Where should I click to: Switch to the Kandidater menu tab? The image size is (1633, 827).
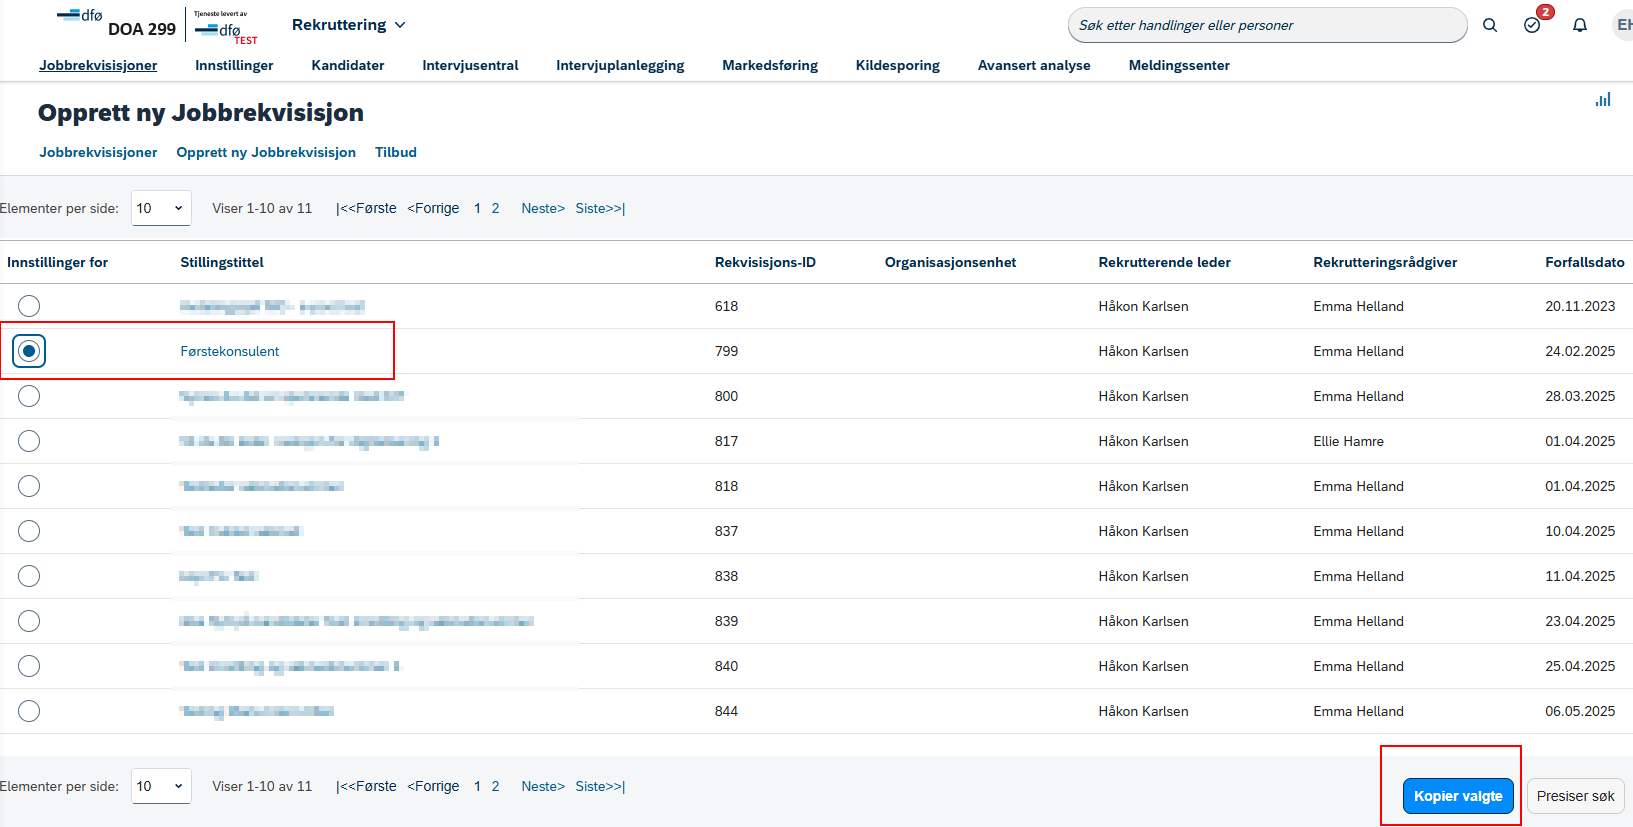(348, 65)
